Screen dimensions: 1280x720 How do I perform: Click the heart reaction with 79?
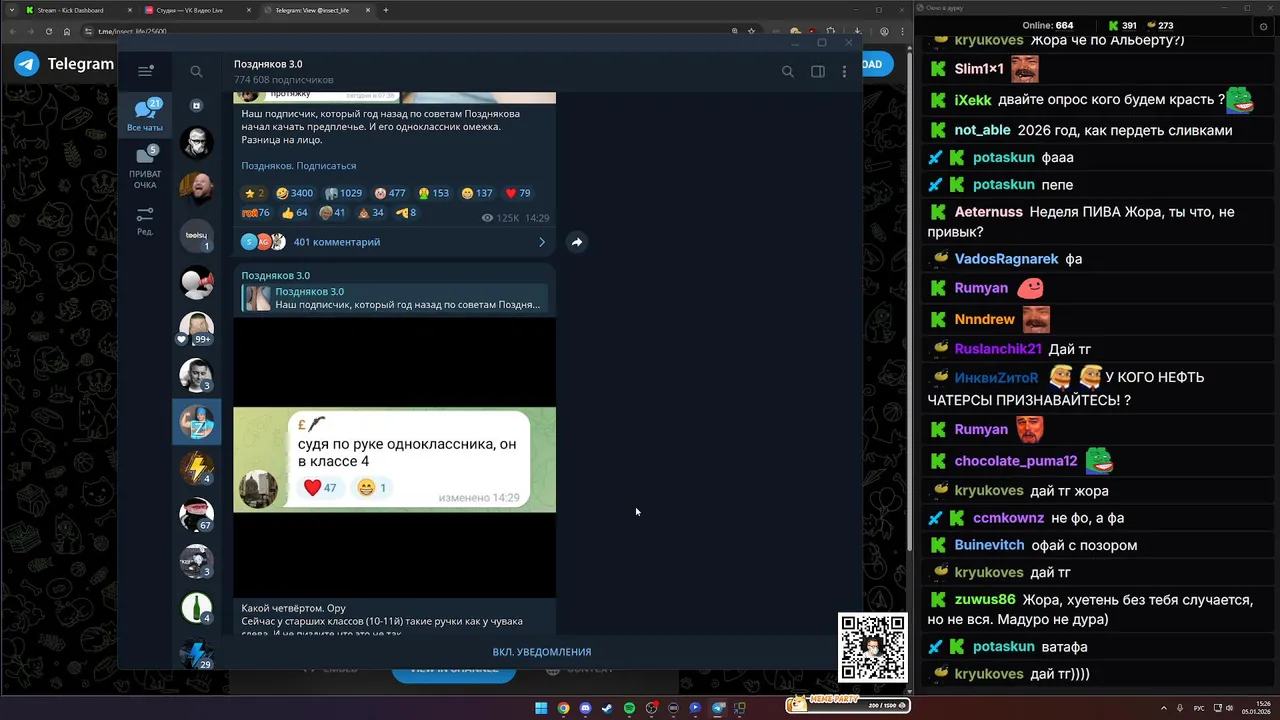(518, 193)
